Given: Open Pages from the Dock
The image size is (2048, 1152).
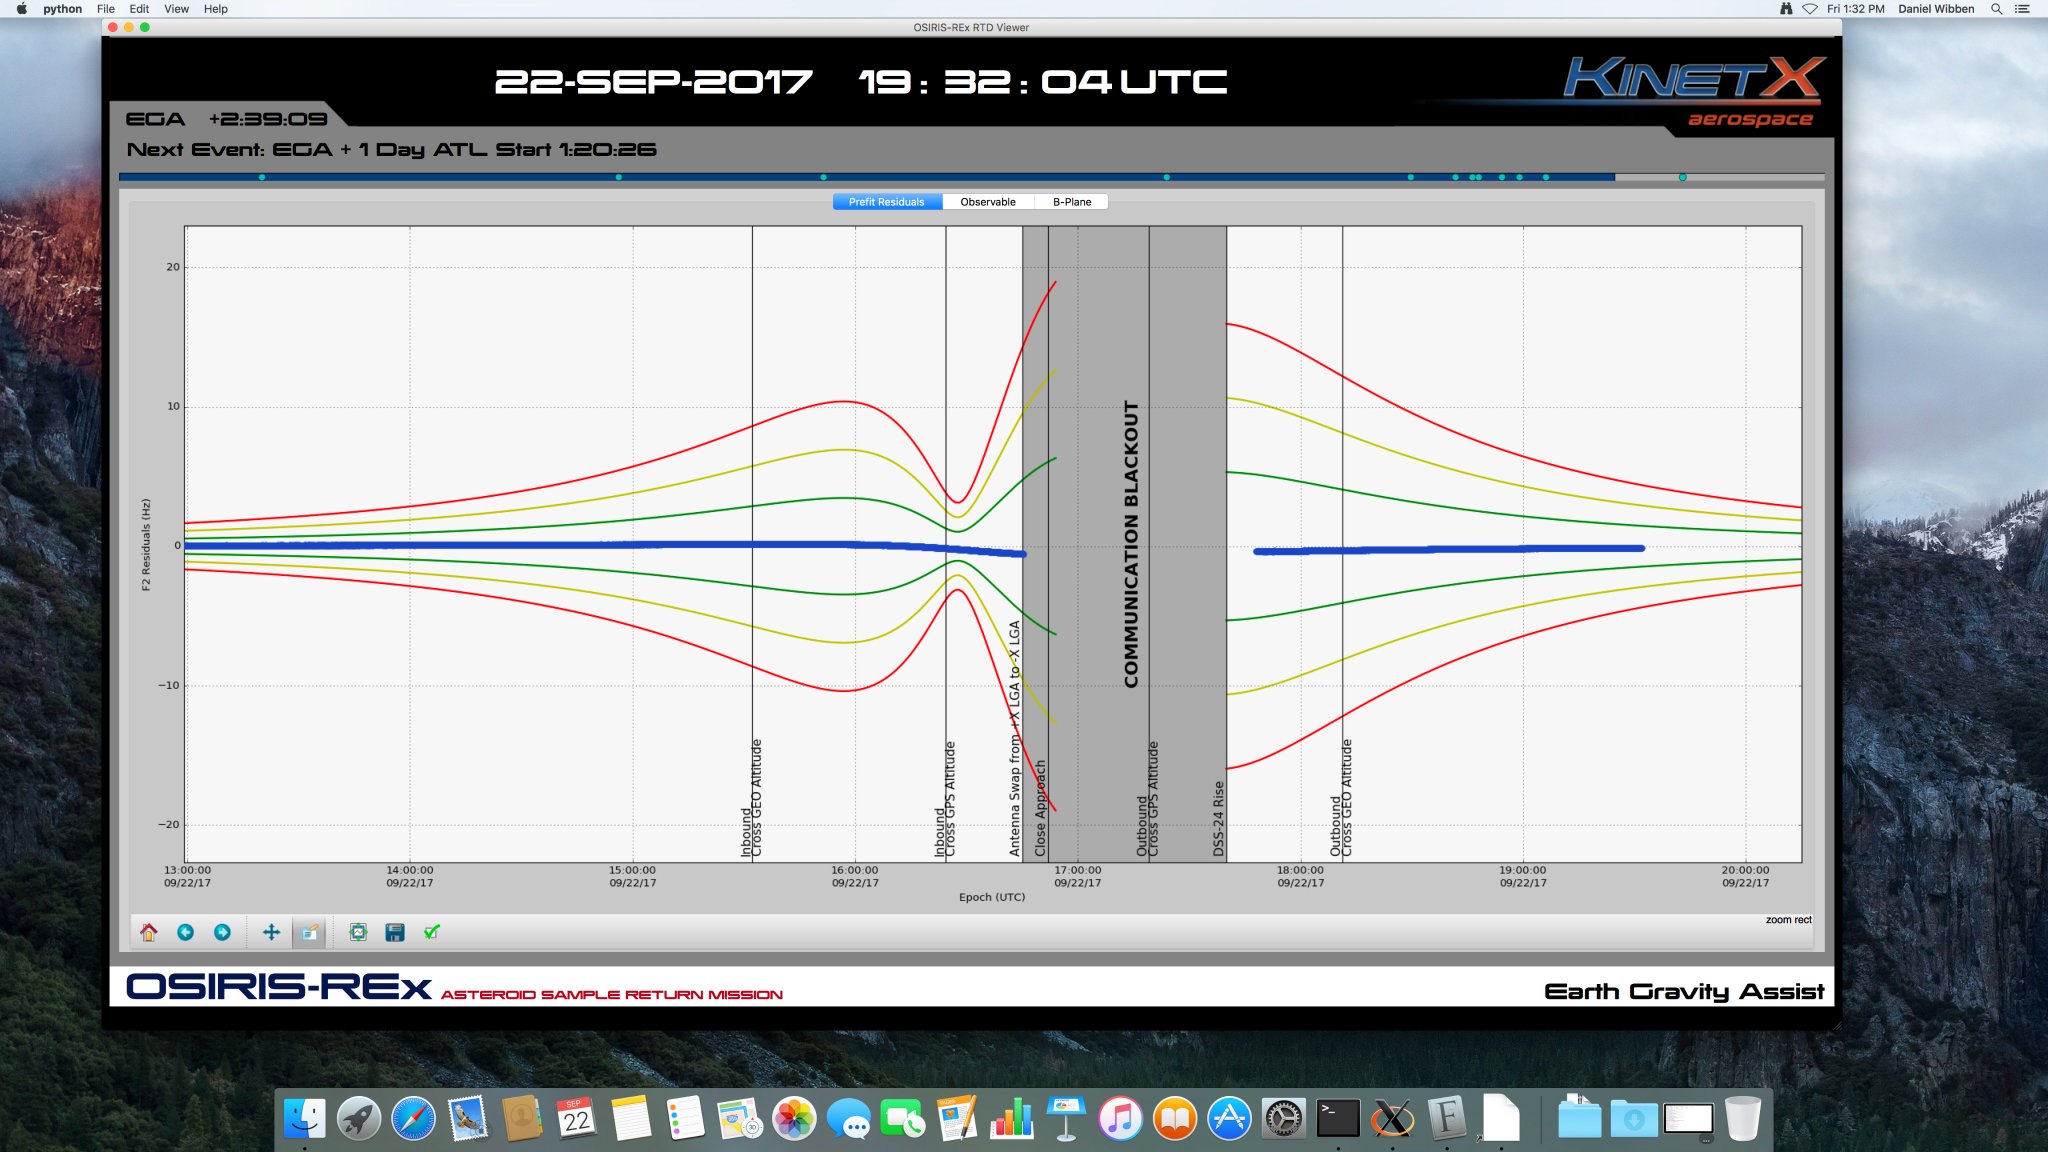Looking at the screenshot, I should coord(957,1119).
